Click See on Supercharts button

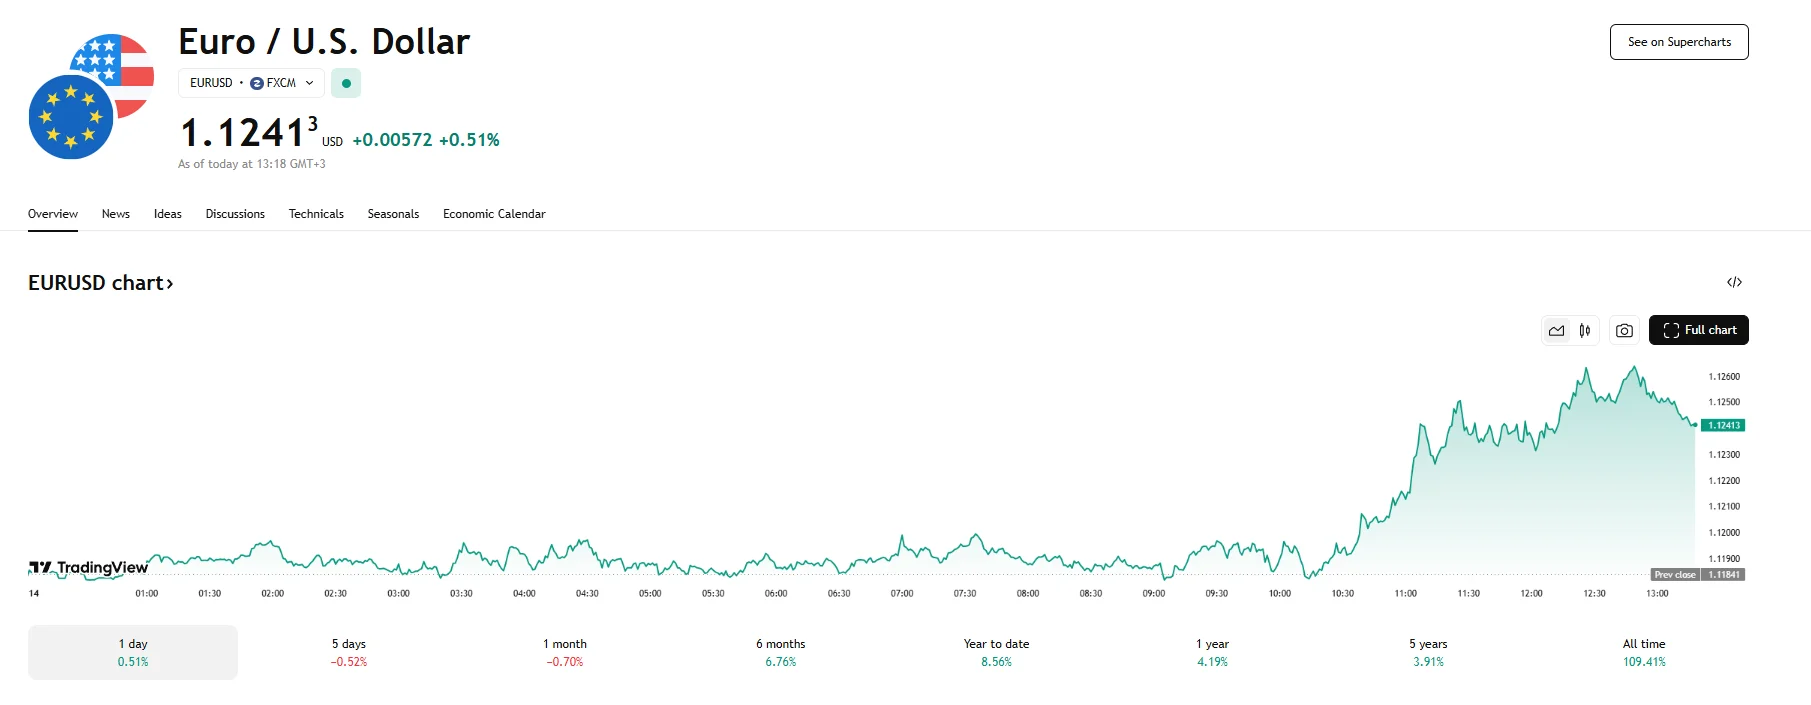point(1679,42)
